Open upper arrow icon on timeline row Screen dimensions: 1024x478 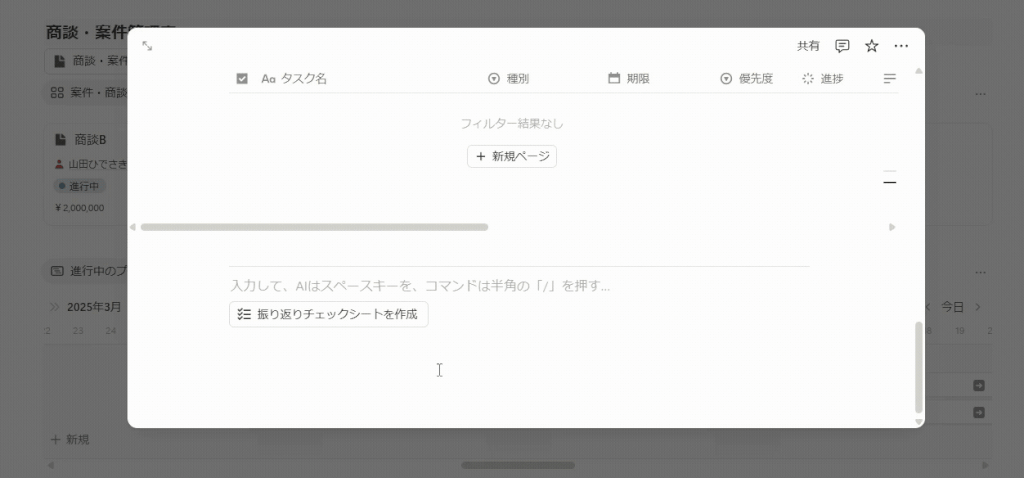click(979, 386)
